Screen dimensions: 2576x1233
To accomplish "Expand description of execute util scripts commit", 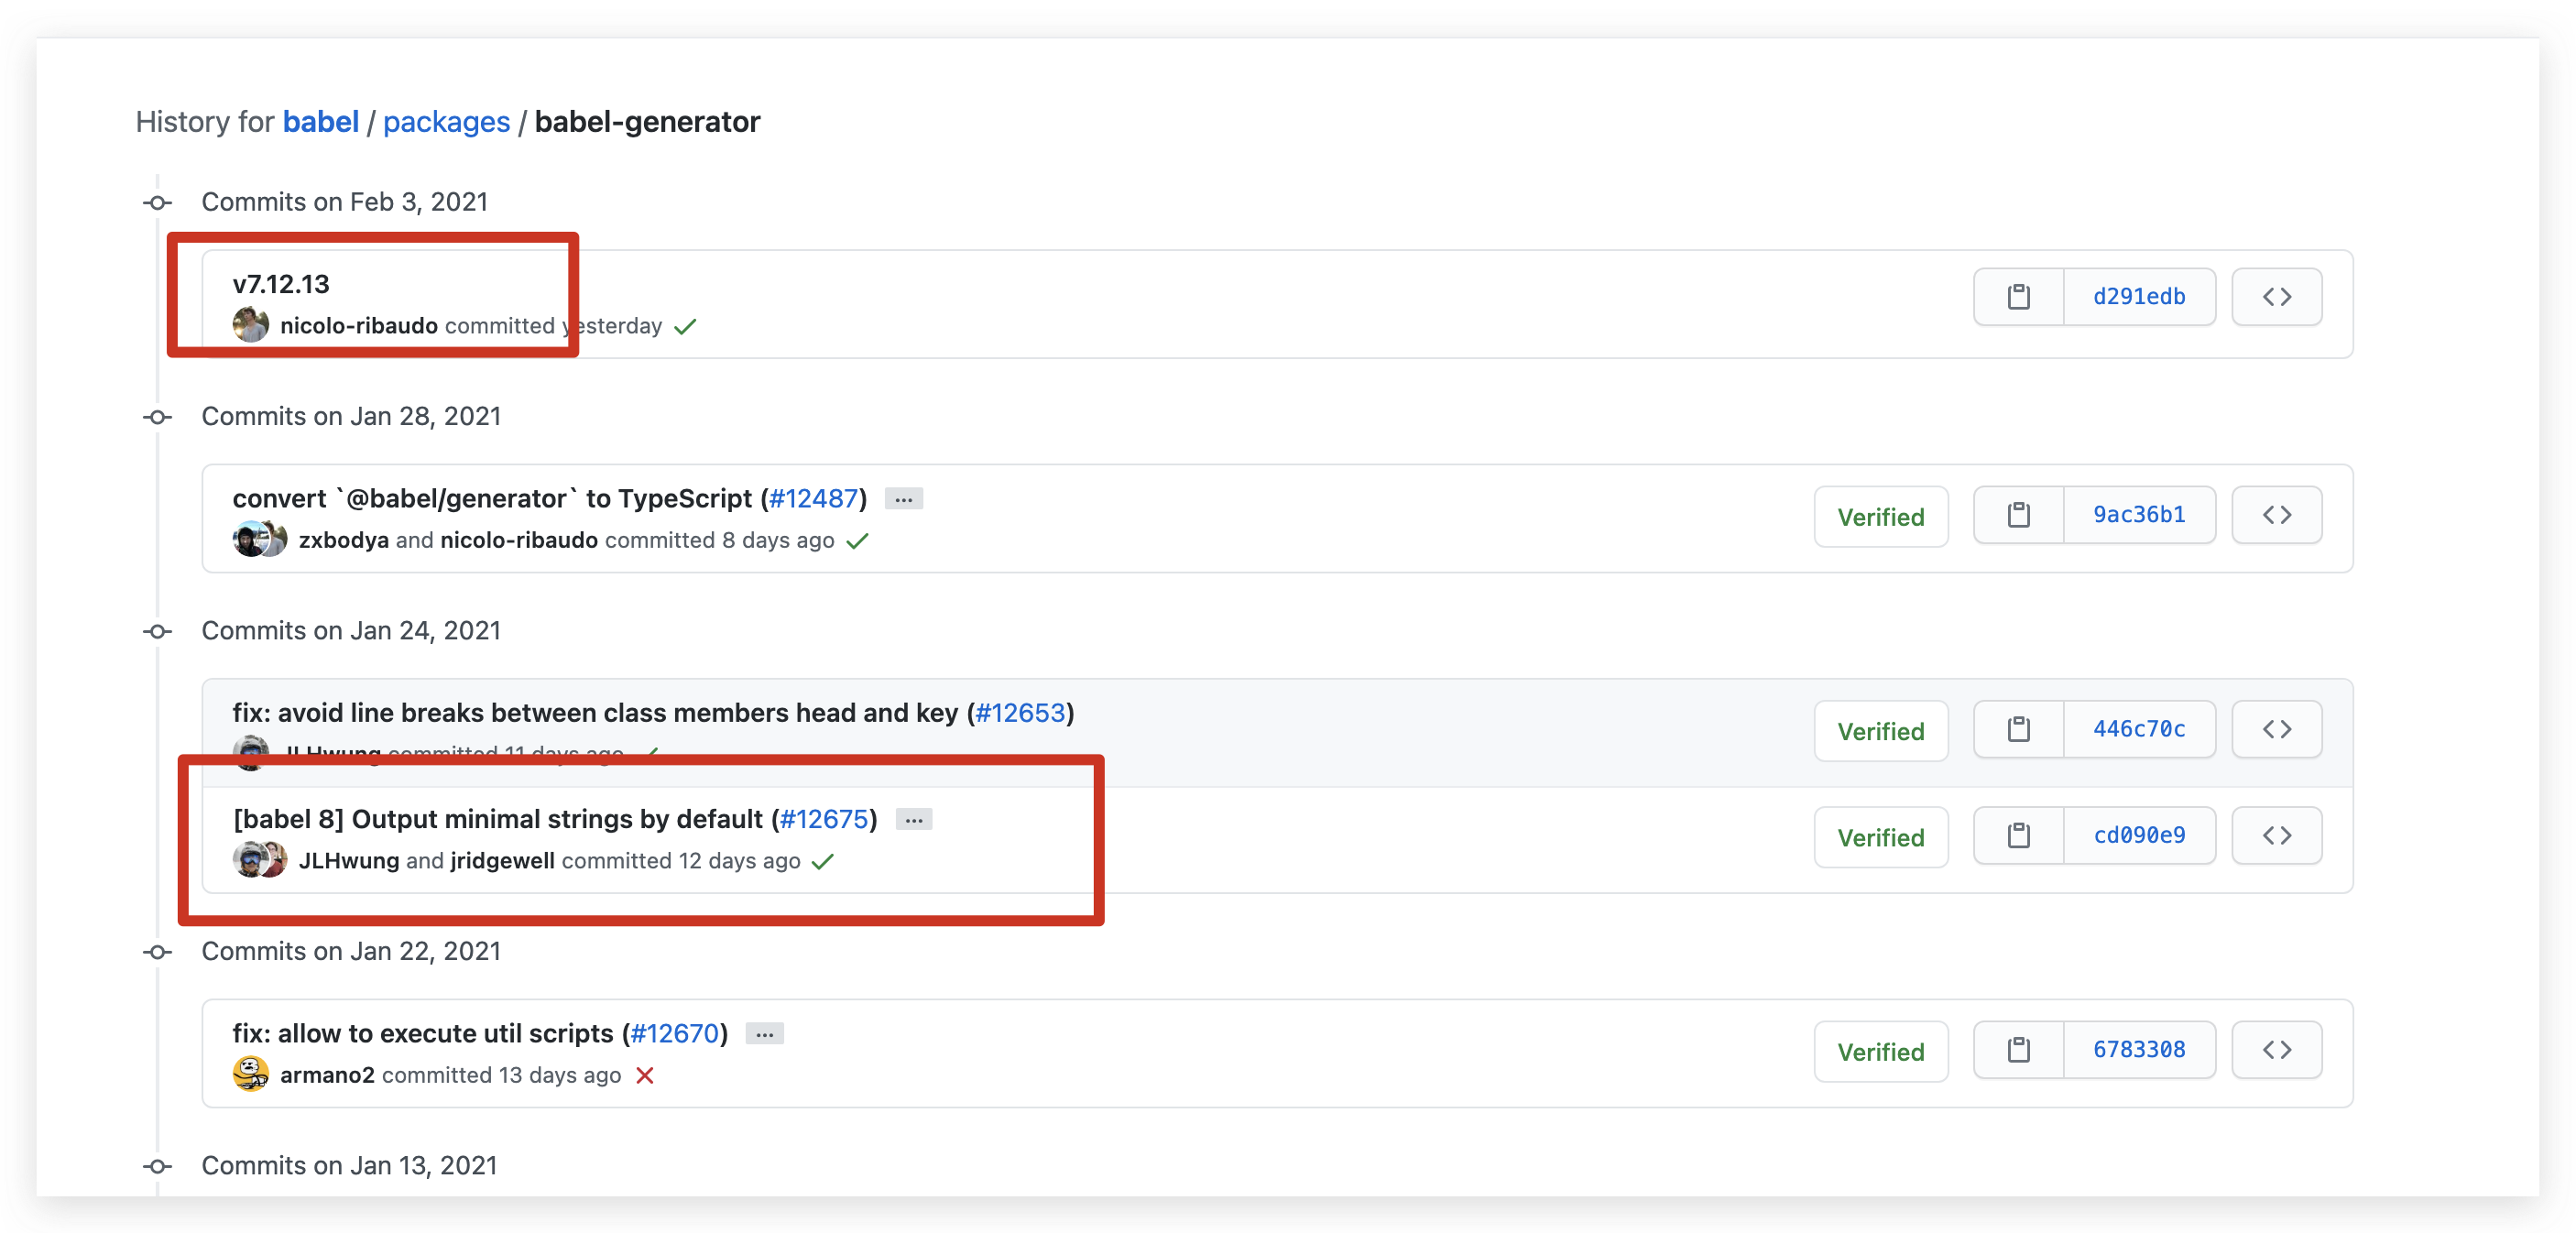I will coord(764,1034).
